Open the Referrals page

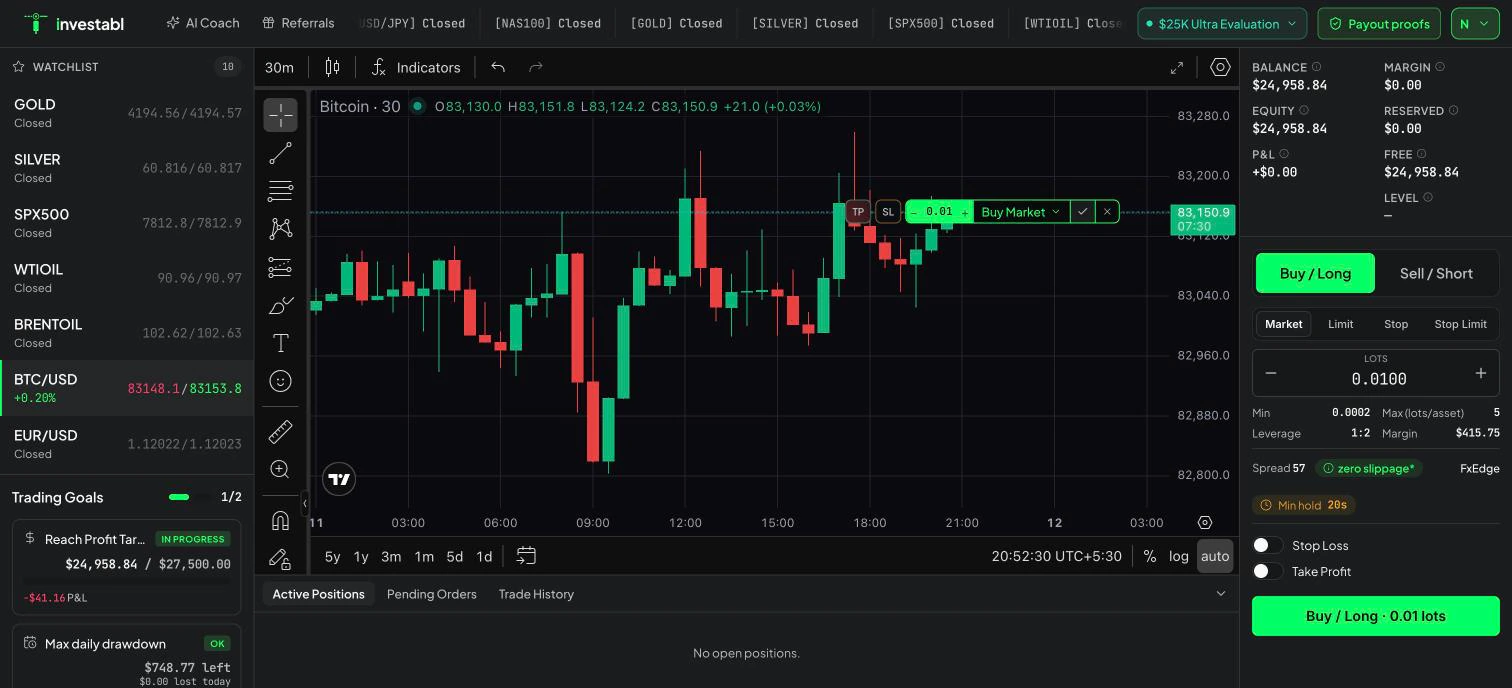click(x=298, y=22)
